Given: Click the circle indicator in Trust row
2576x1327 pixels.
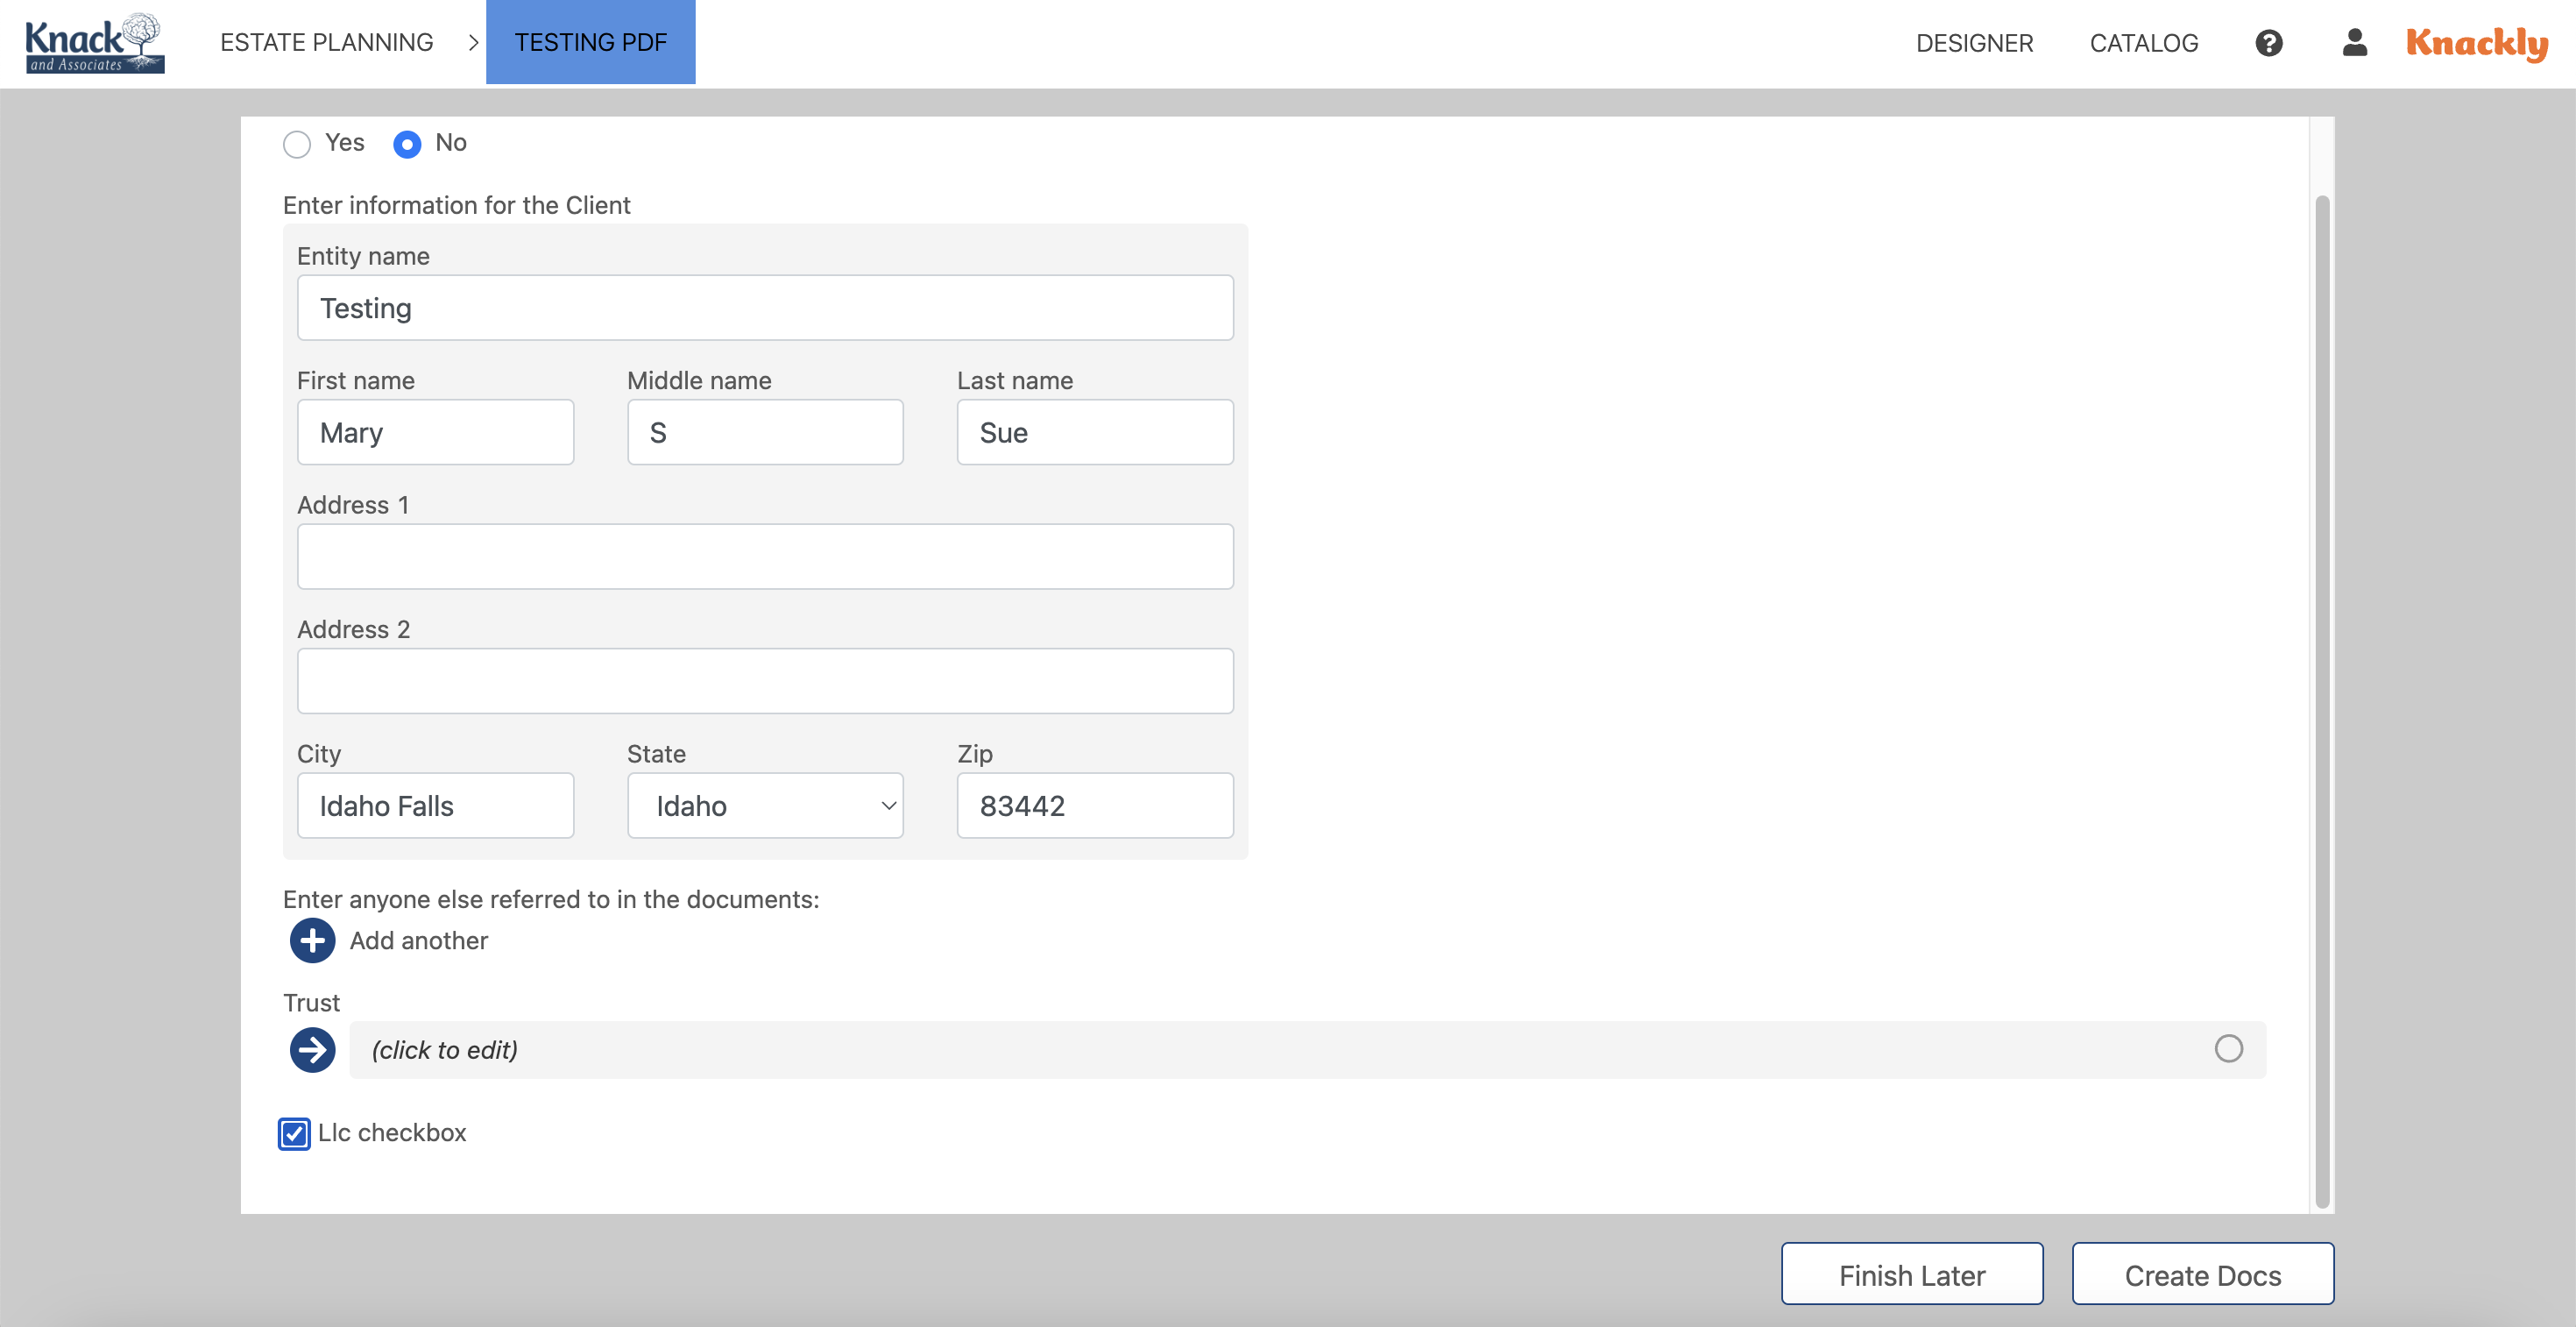Looking at the screenshot, I should (x=2228, y=1048).
